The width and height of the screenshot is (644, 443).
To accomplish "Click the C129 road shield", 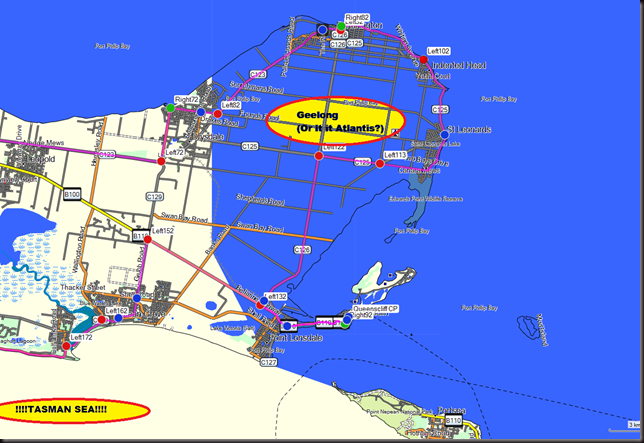I will coord(154,197).
